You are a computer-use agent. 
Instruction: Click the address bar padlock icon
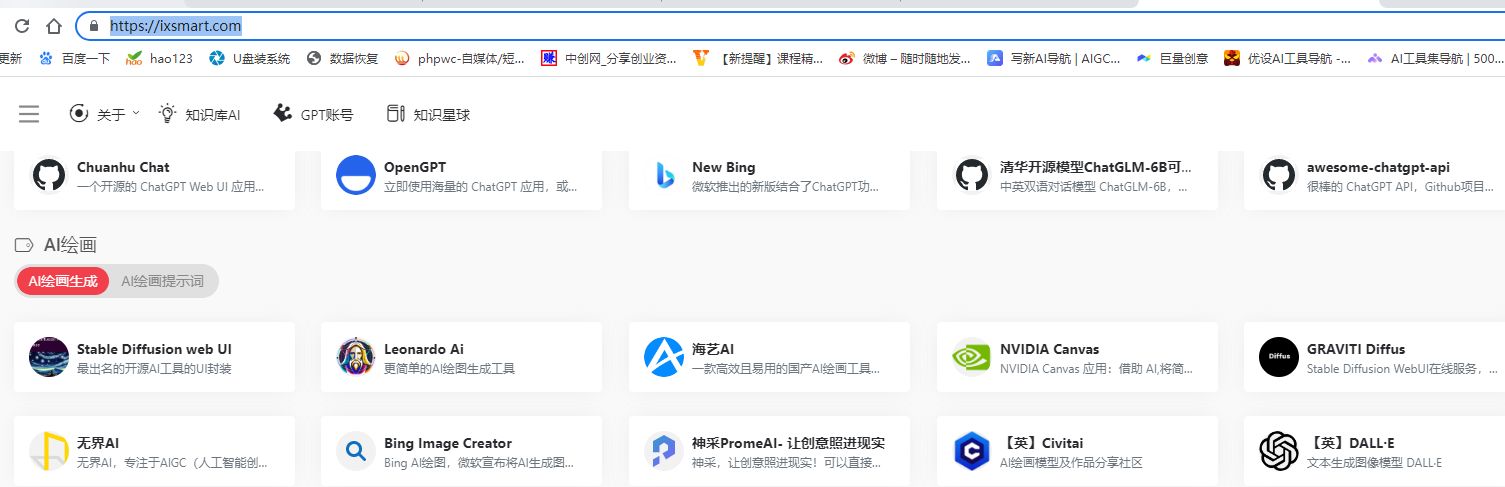coord(94,26)
